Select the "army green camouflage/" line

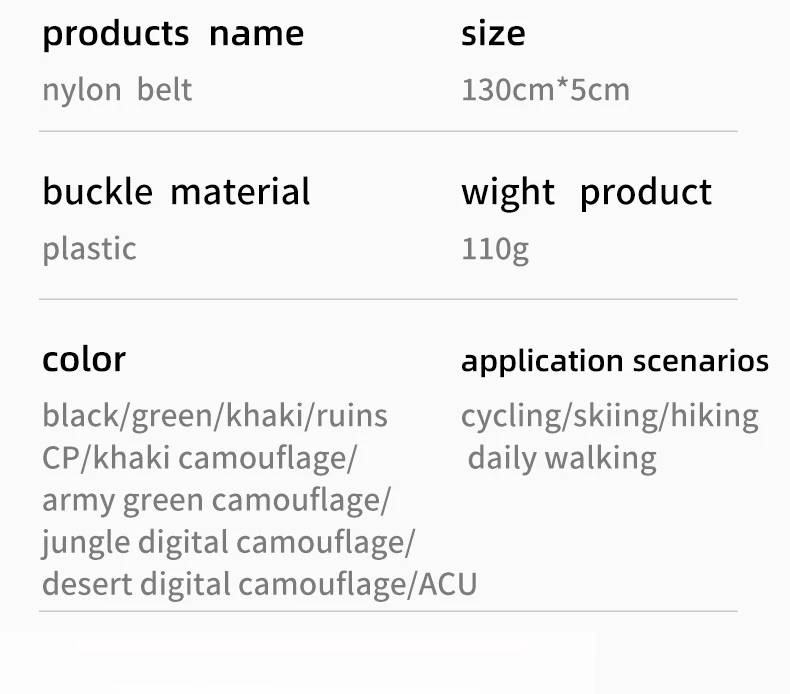tap(217, 500)
